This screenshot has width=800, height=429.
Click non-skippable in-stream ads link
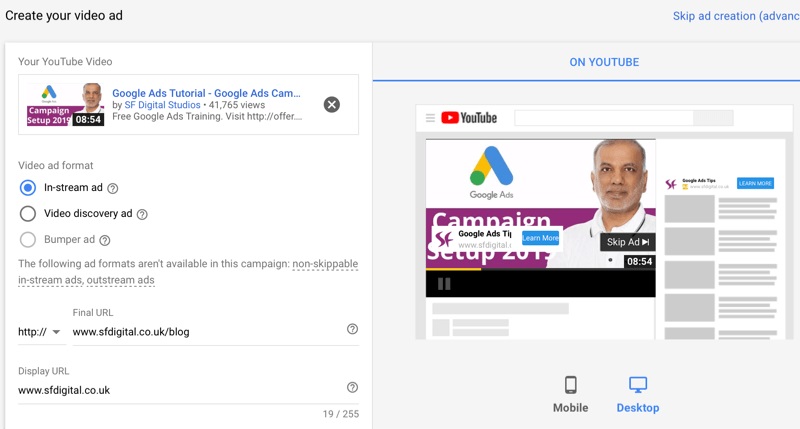click(x=324, y=264)
